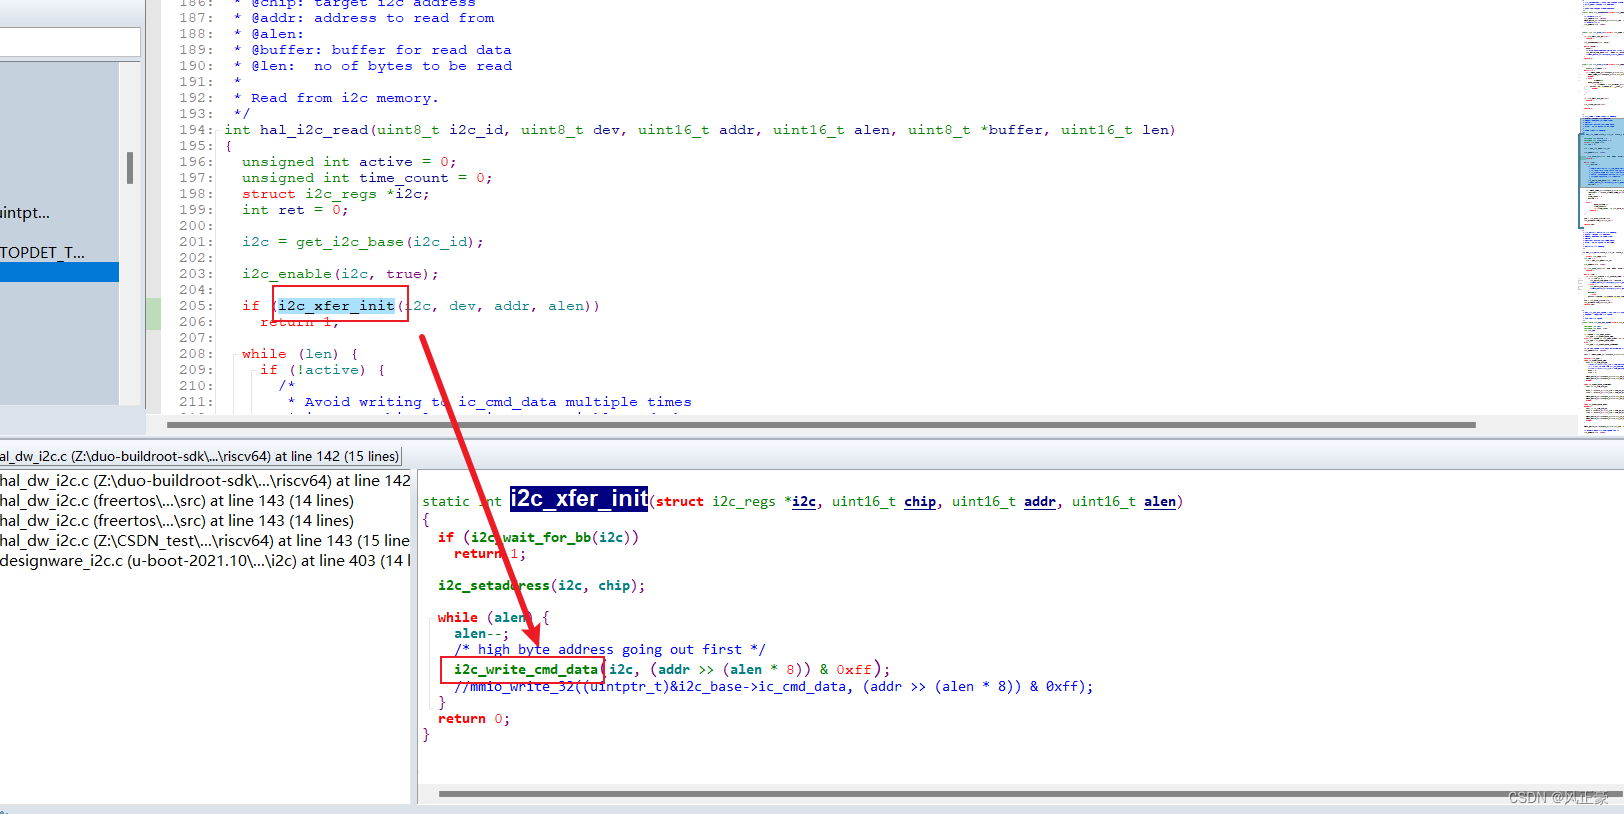
Task: Open first hal_dw_i2c.c freertos src line 143 result
Action: pyautogui.click(x=177, y=500)
